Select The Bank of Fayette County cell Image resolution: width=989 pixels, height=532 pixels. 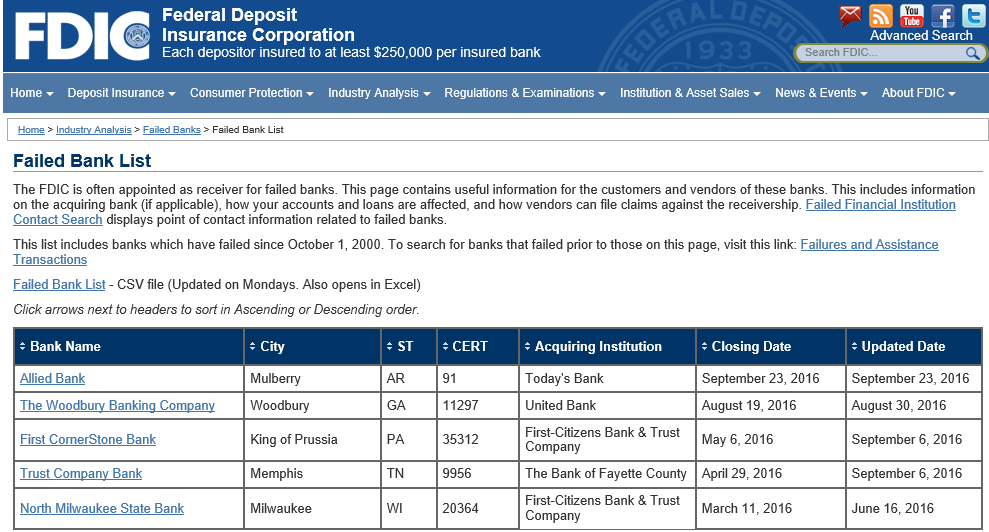607,474
